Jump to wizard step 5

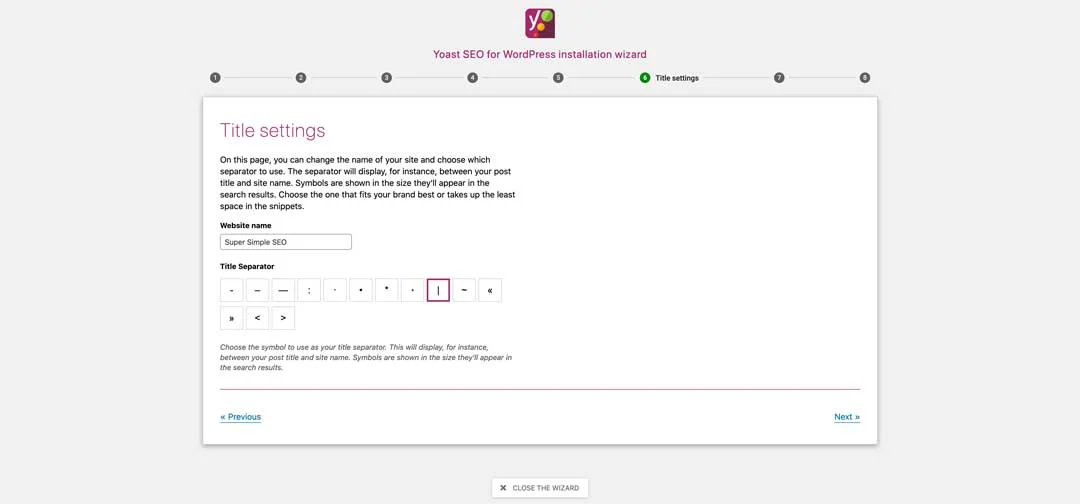pos(559,78)
